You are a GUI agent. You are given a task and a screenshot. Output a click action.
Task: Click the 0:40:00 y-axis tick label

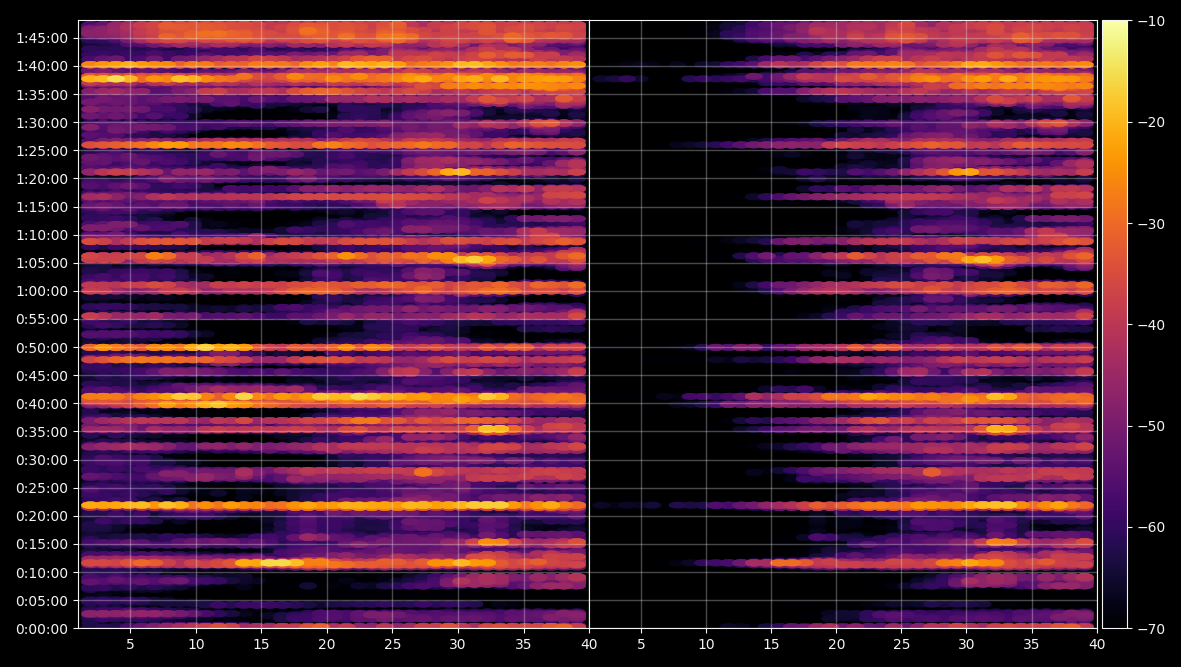(x=42, y=404)
